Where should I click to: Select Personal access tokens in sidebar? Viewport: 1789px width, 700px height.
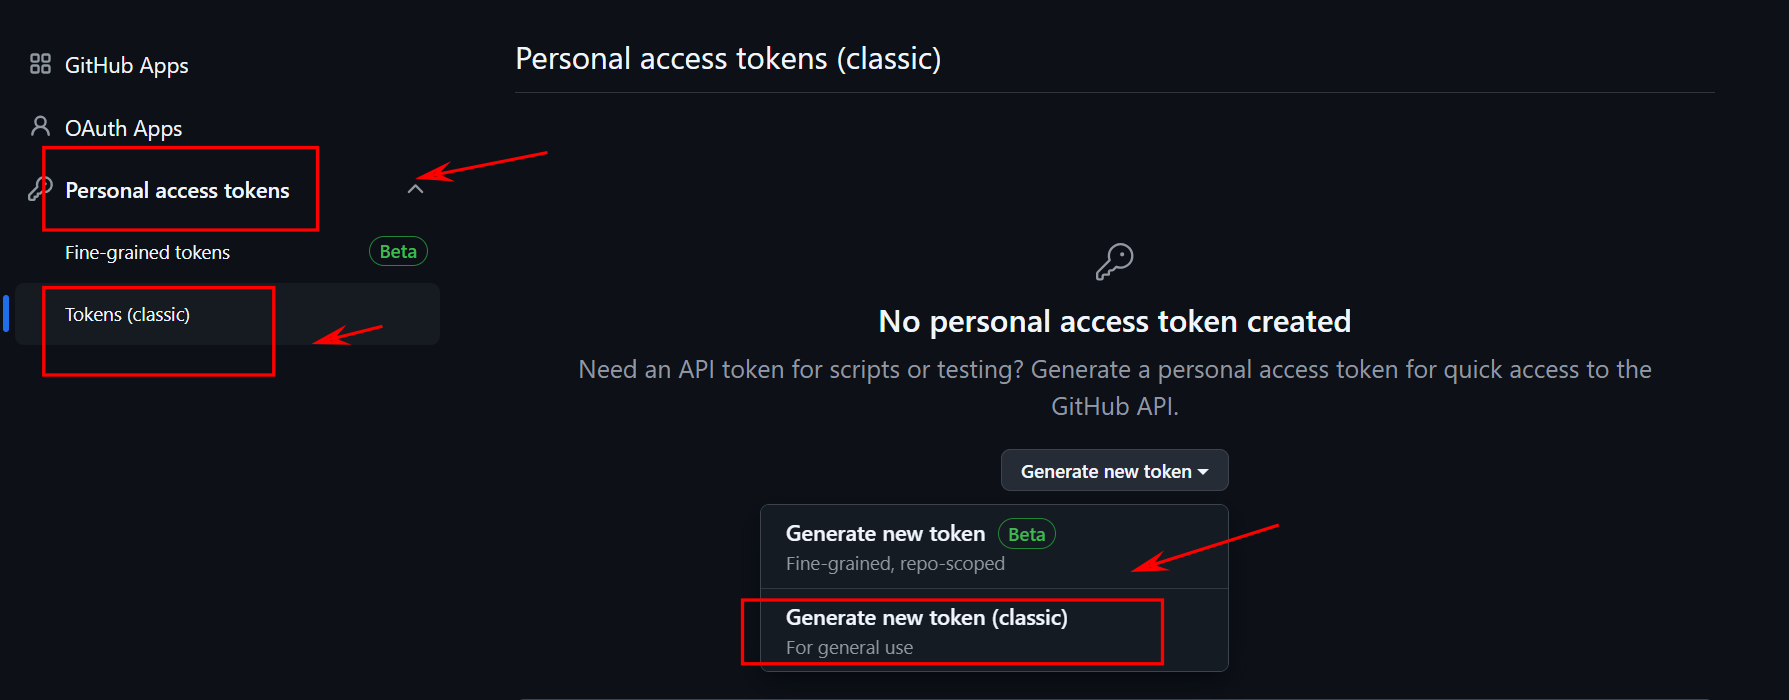(177, 190)
